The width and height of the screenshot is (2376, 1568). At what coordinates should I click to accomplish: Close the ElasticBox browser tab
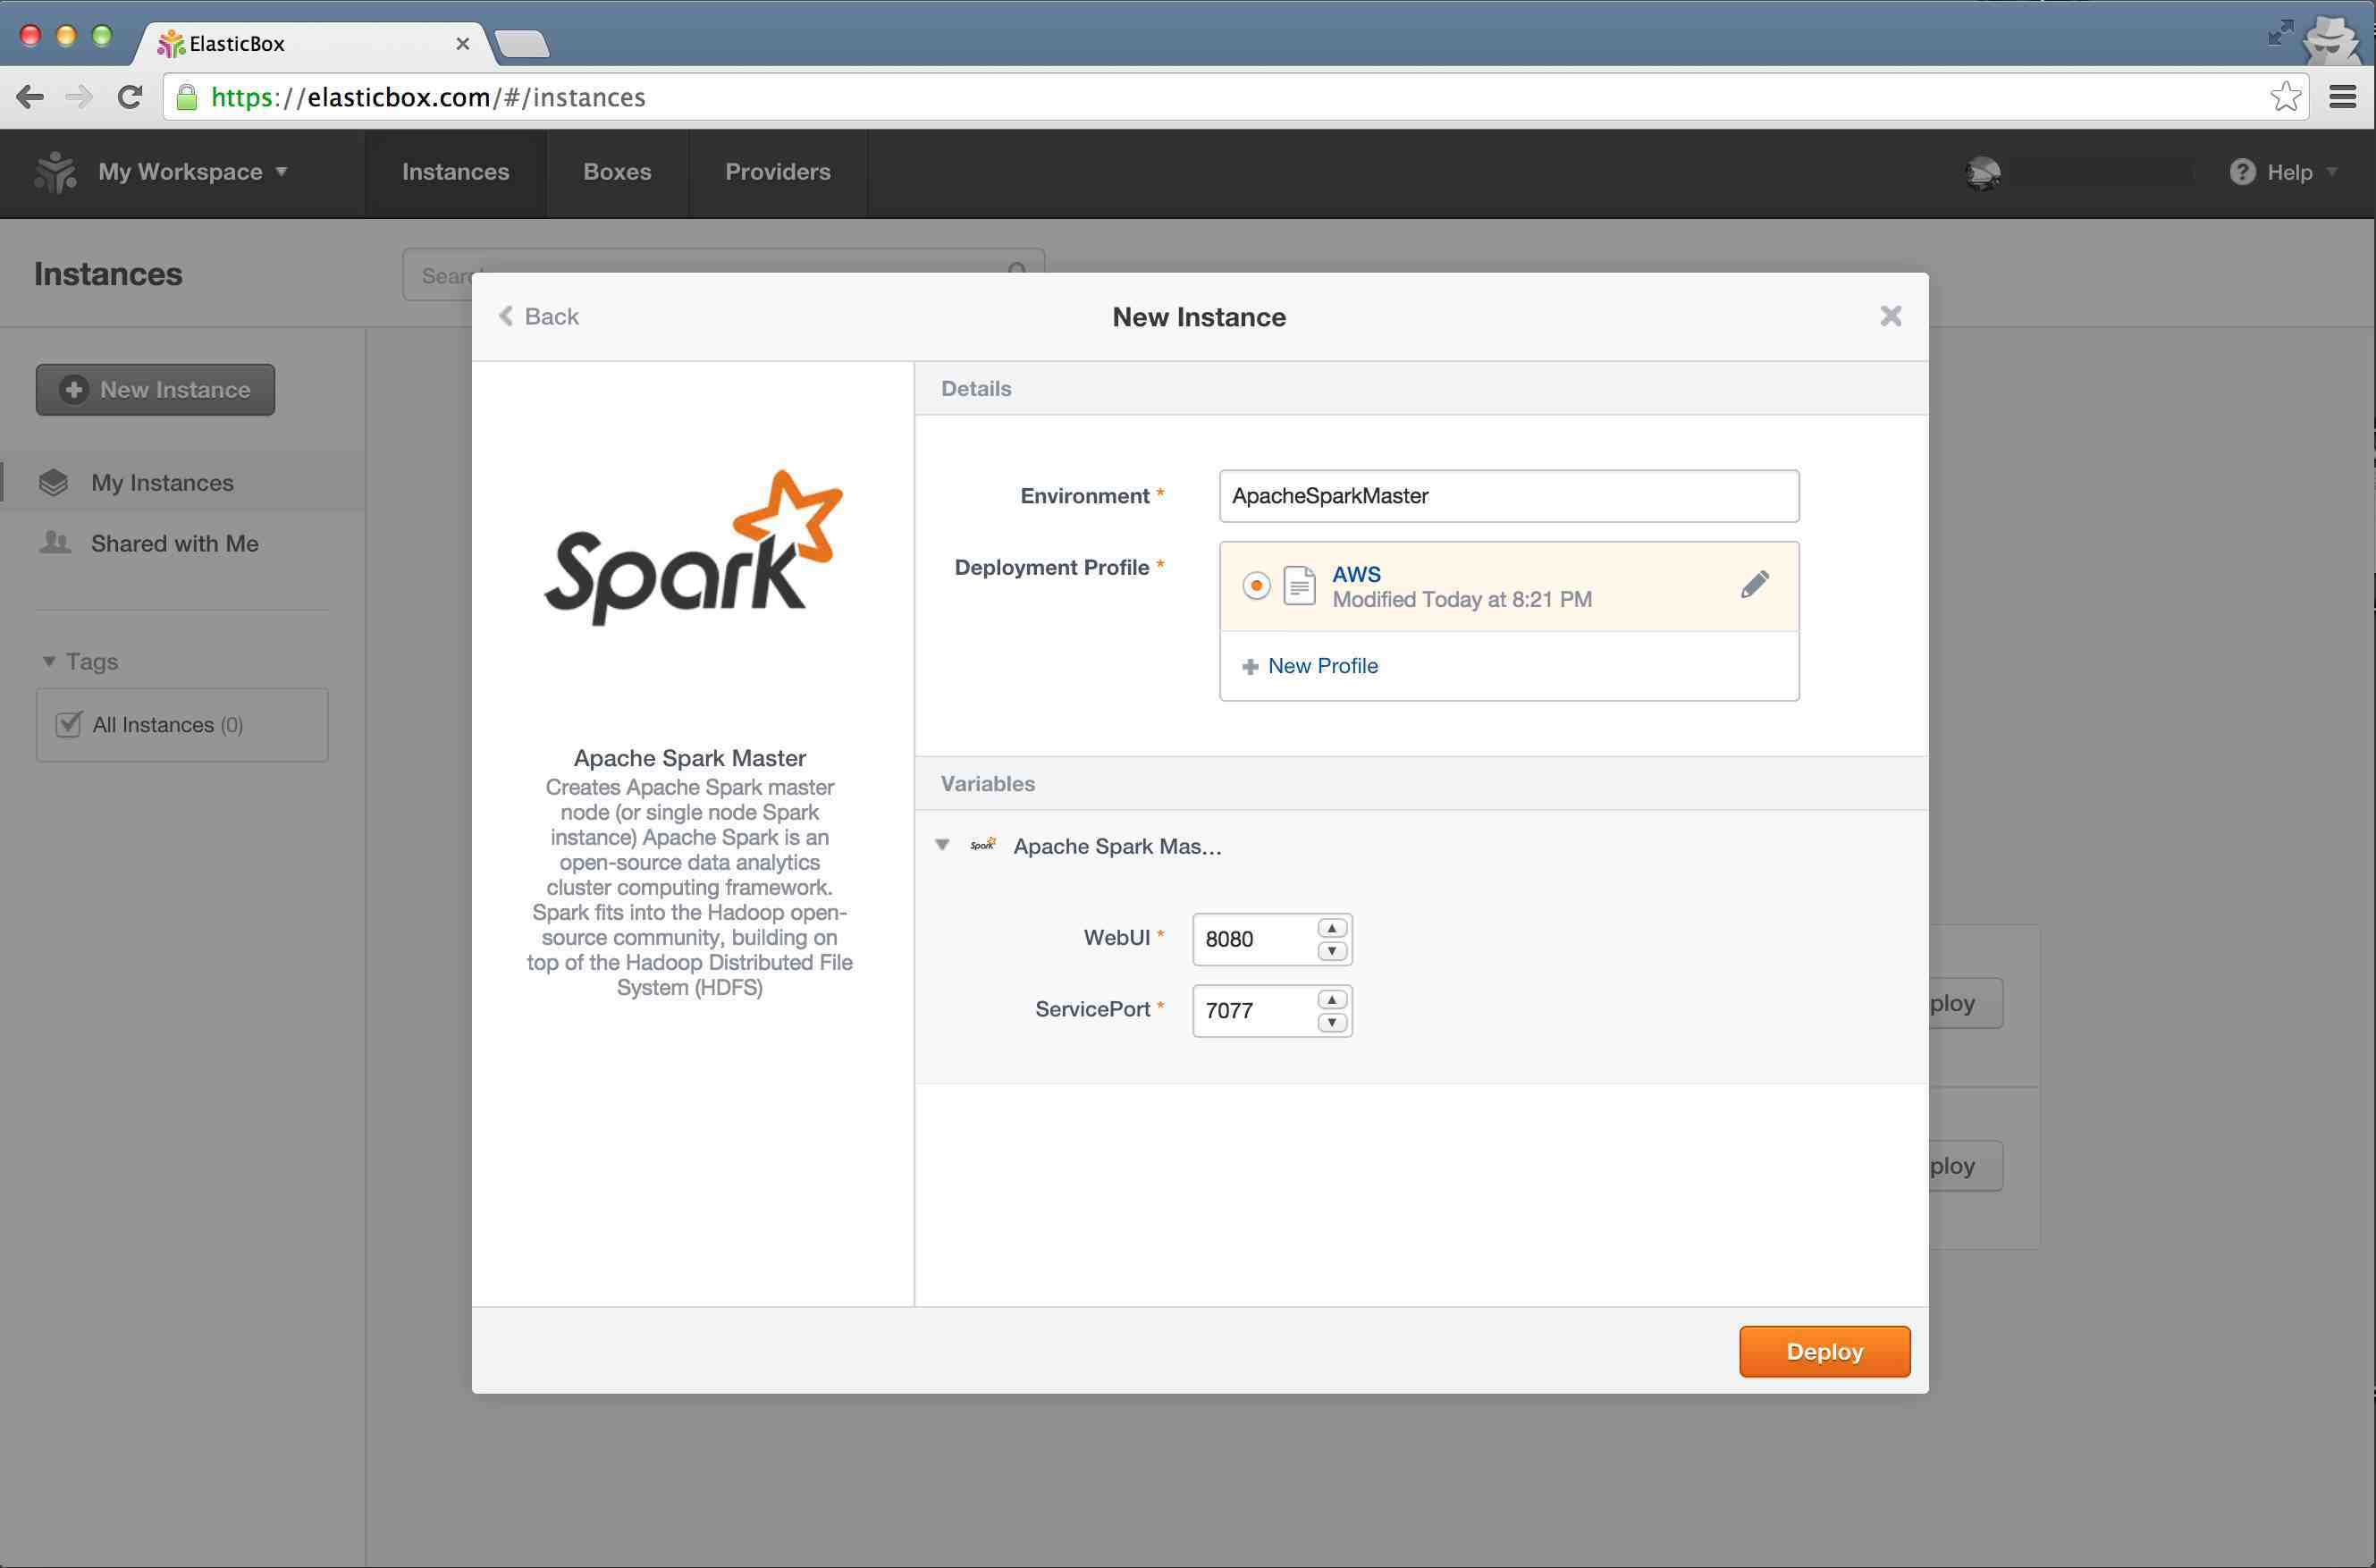(462, 43)
